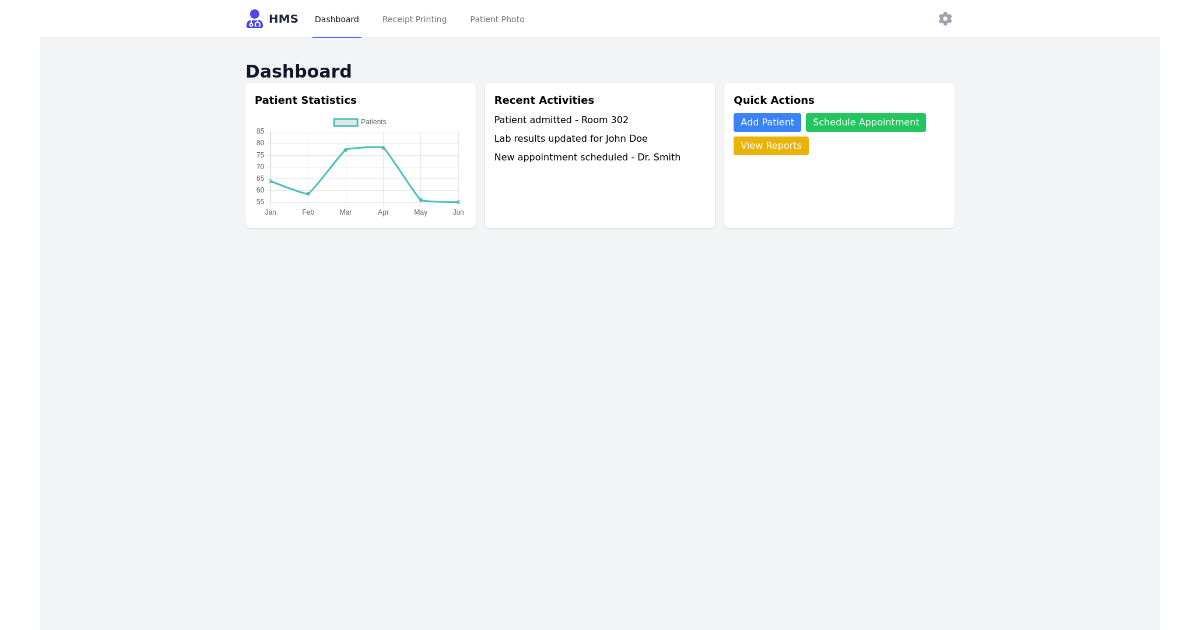
Task: Switch to the Receipt Printing tab
Action: coord(414,18)
